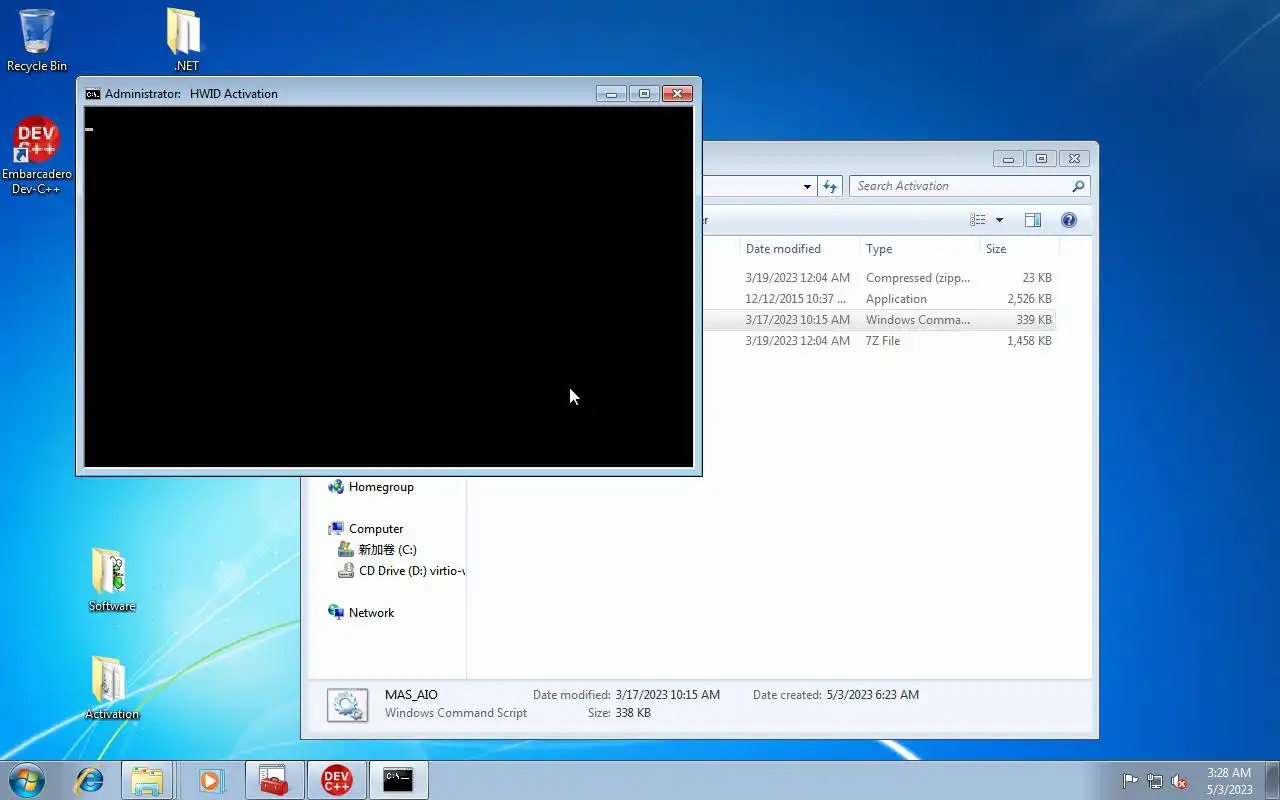Select the Windows Command Script 339 KB row
This screenshot has width=1280, height=800.
point(880,320)
